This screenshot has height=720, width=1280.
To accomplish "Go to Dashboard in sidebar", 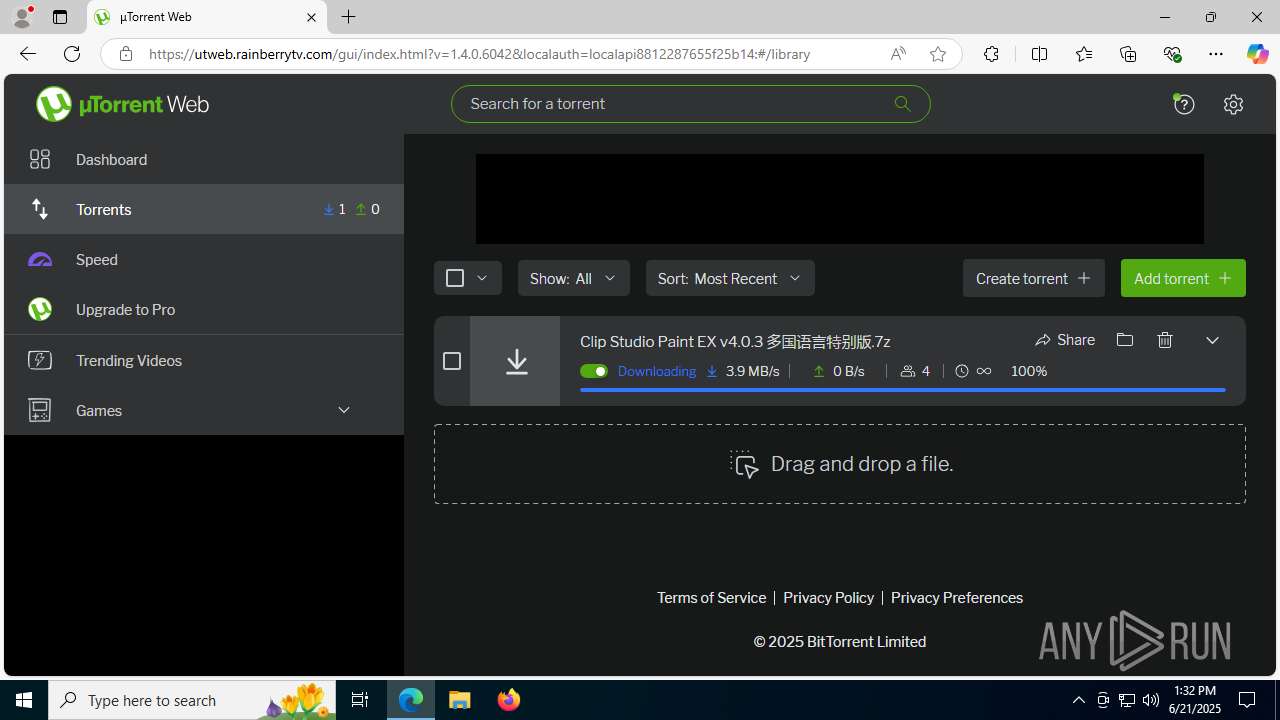I will tap(204, 159).
